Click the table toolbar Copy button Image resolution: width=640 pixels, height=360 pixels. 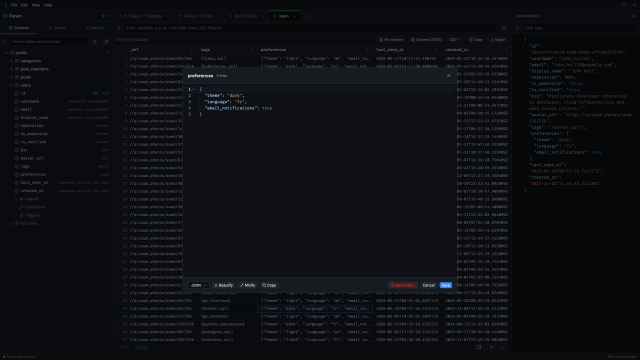476,40
